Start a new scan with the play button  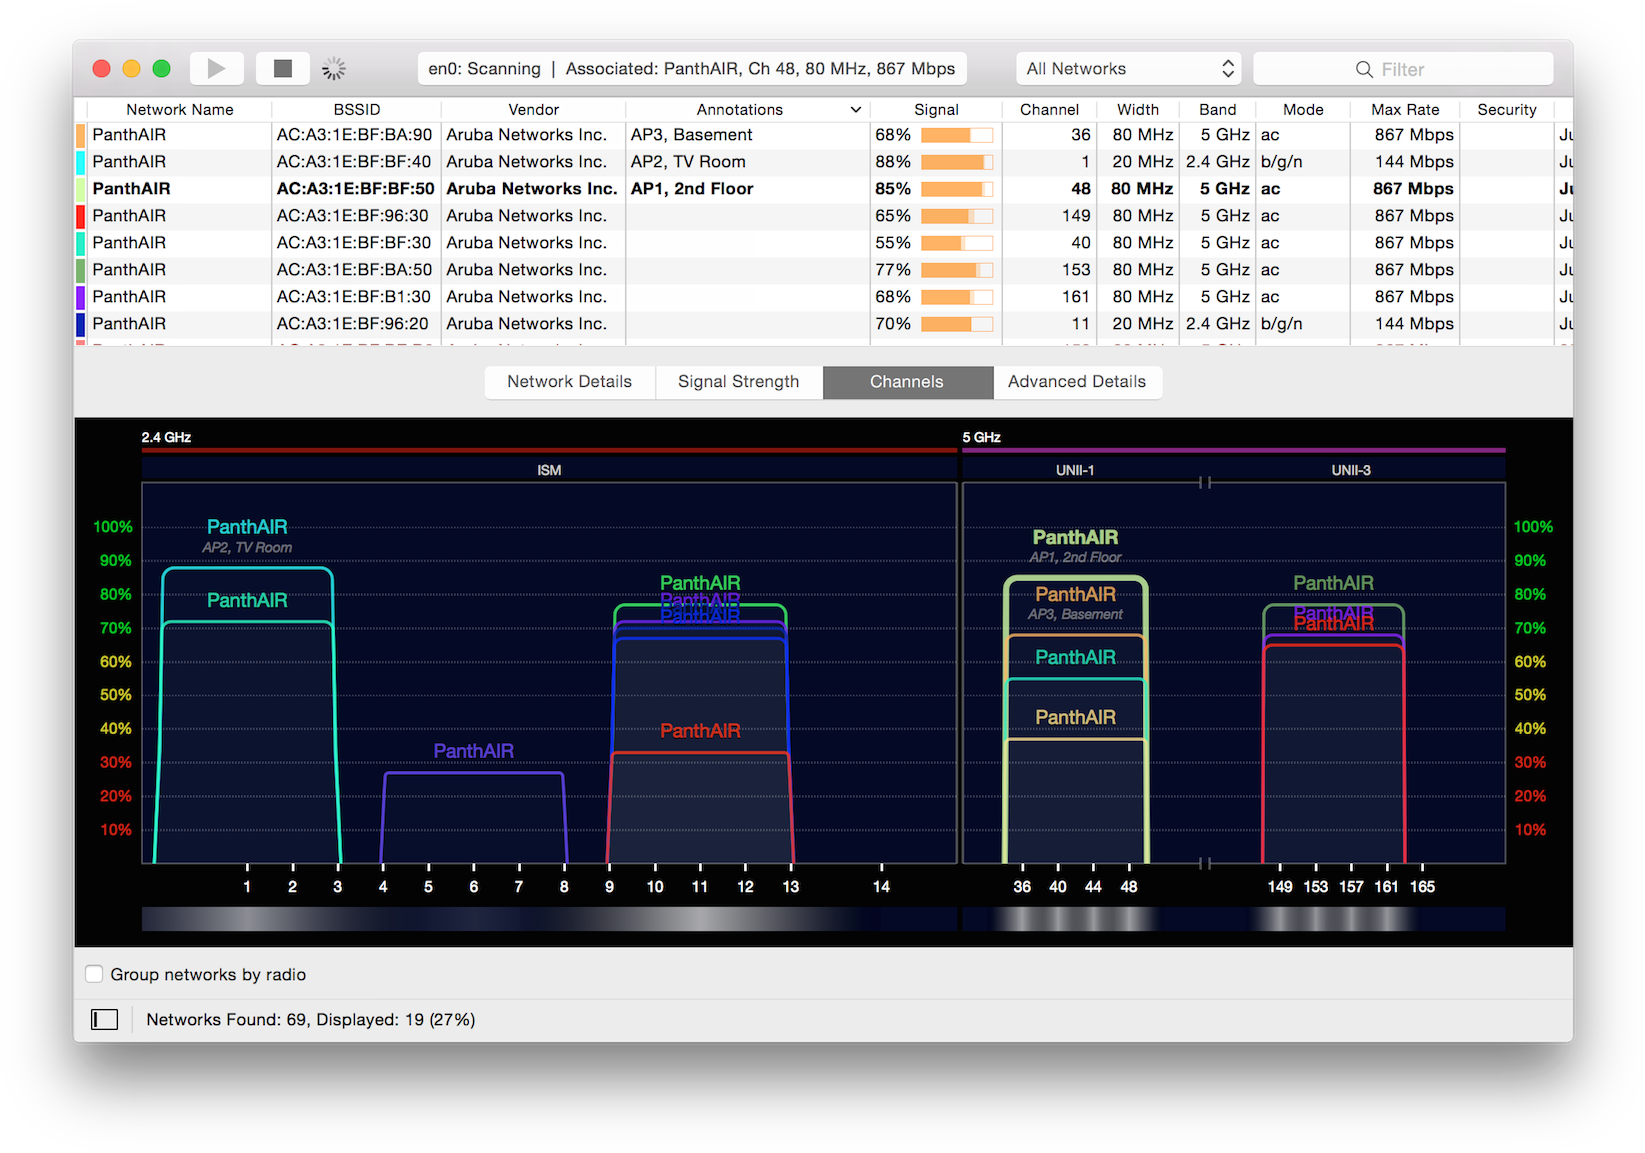pyautogui.click(x=216, y=68)
